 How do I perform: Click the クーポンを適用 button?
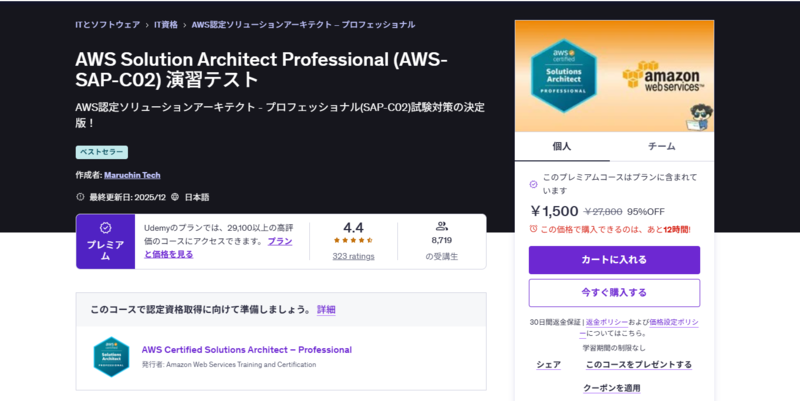click(612, 388)
